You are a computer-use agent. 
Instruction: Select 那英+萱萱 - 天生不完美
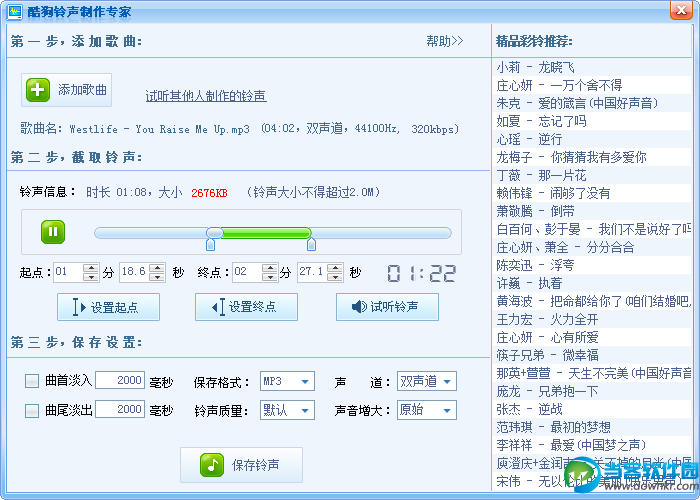(592, 373)
